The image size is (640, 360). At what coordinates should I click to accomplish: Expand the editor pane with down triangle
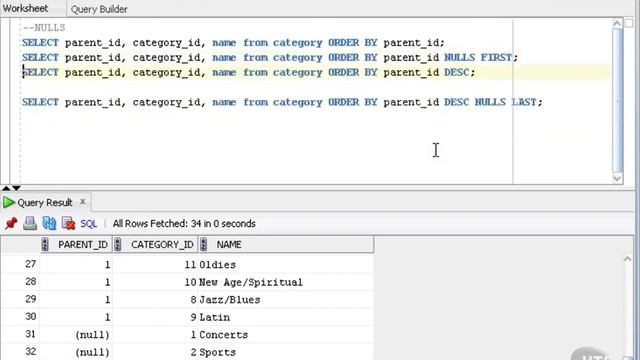(x=16, y=188)
